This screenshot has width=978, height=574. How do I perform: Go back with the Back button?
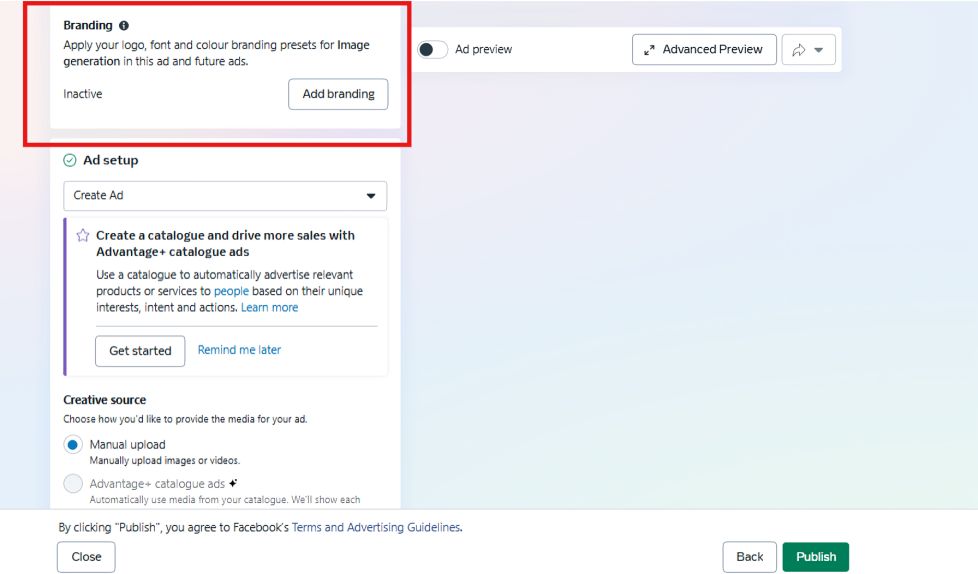point(749,557)
